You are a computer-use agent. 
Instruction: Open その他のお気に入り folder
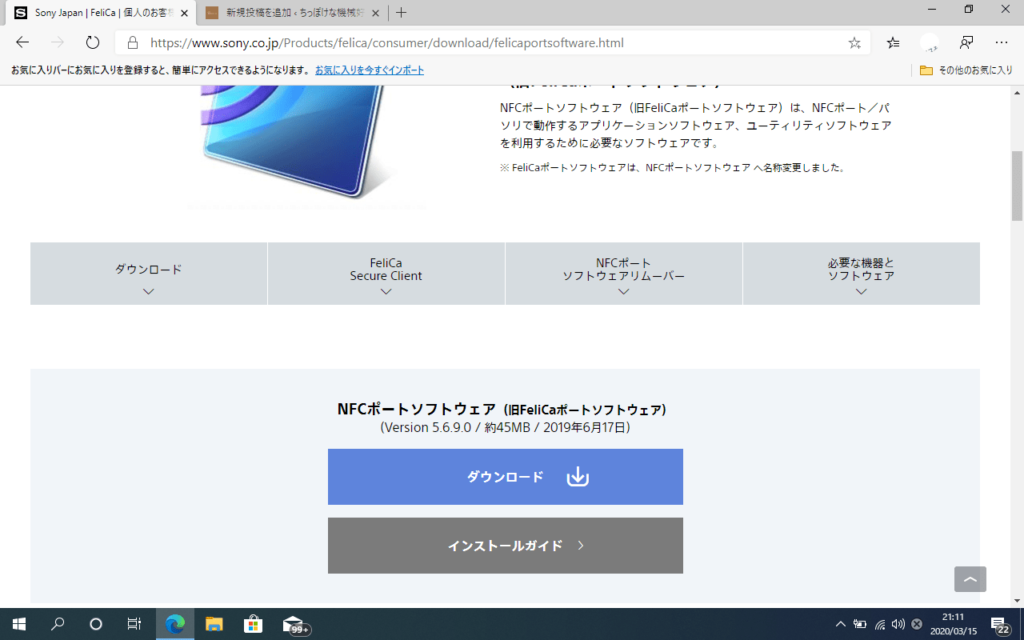(x=966, y=70)
